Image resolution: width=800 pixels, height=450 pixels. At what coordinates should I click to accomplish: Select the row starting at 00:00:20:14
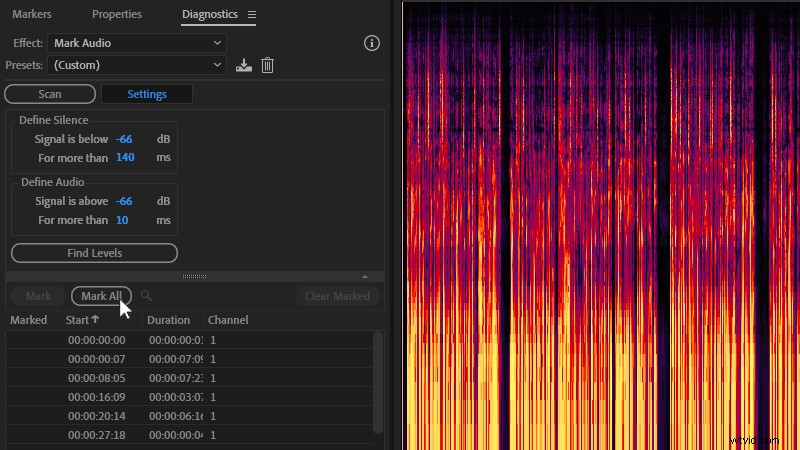(x=189, y=416)
